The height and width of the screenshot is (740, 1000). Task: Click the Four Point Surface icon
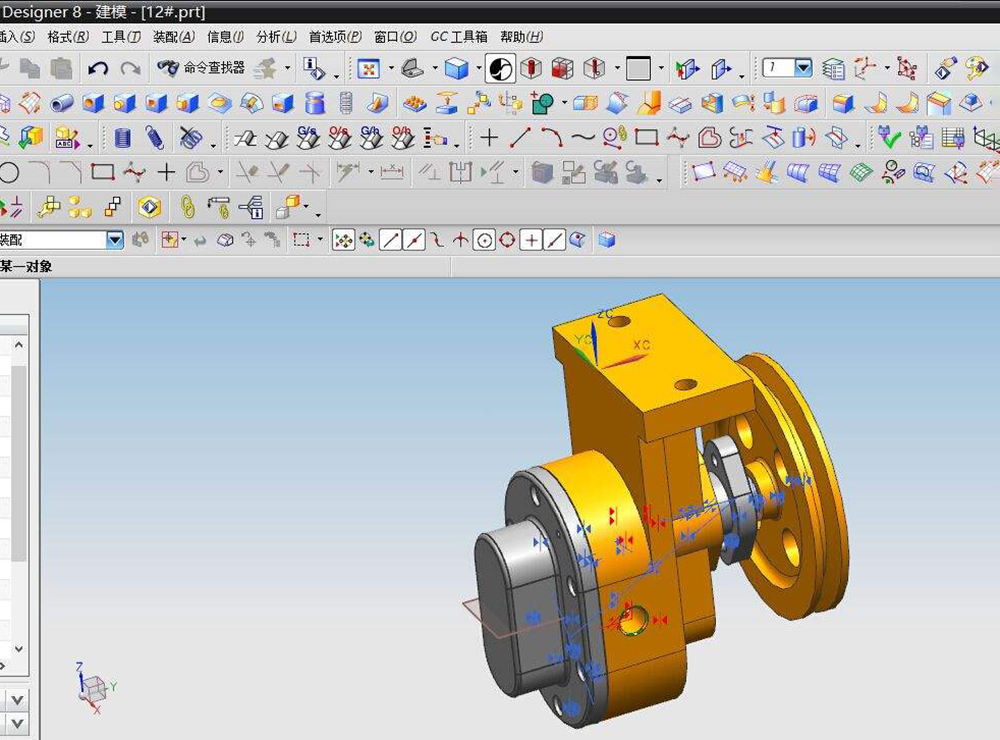[703, 172]
